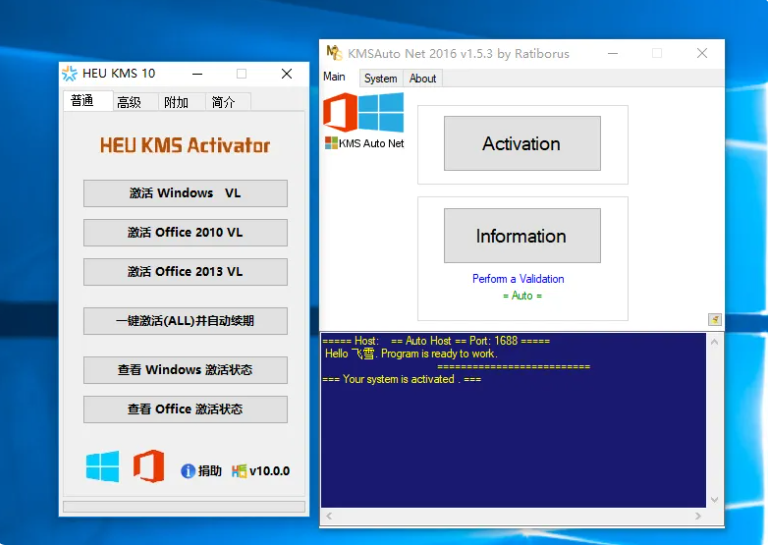Click the console scroll-right arrow

698,516
